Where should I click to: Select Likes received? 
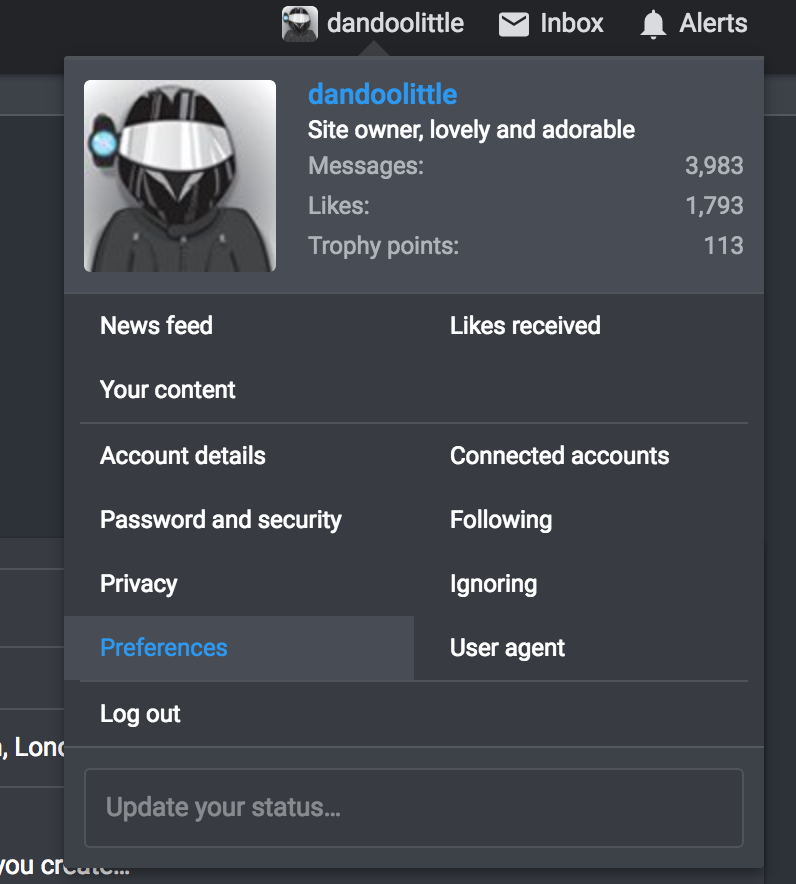pos(525,326)
